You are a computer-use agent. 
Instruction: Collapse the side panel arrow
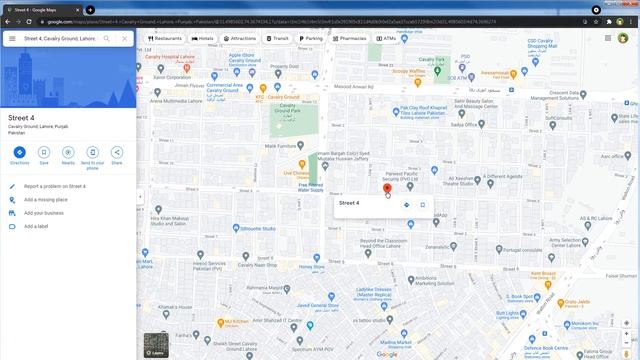(x=140, y=197)
